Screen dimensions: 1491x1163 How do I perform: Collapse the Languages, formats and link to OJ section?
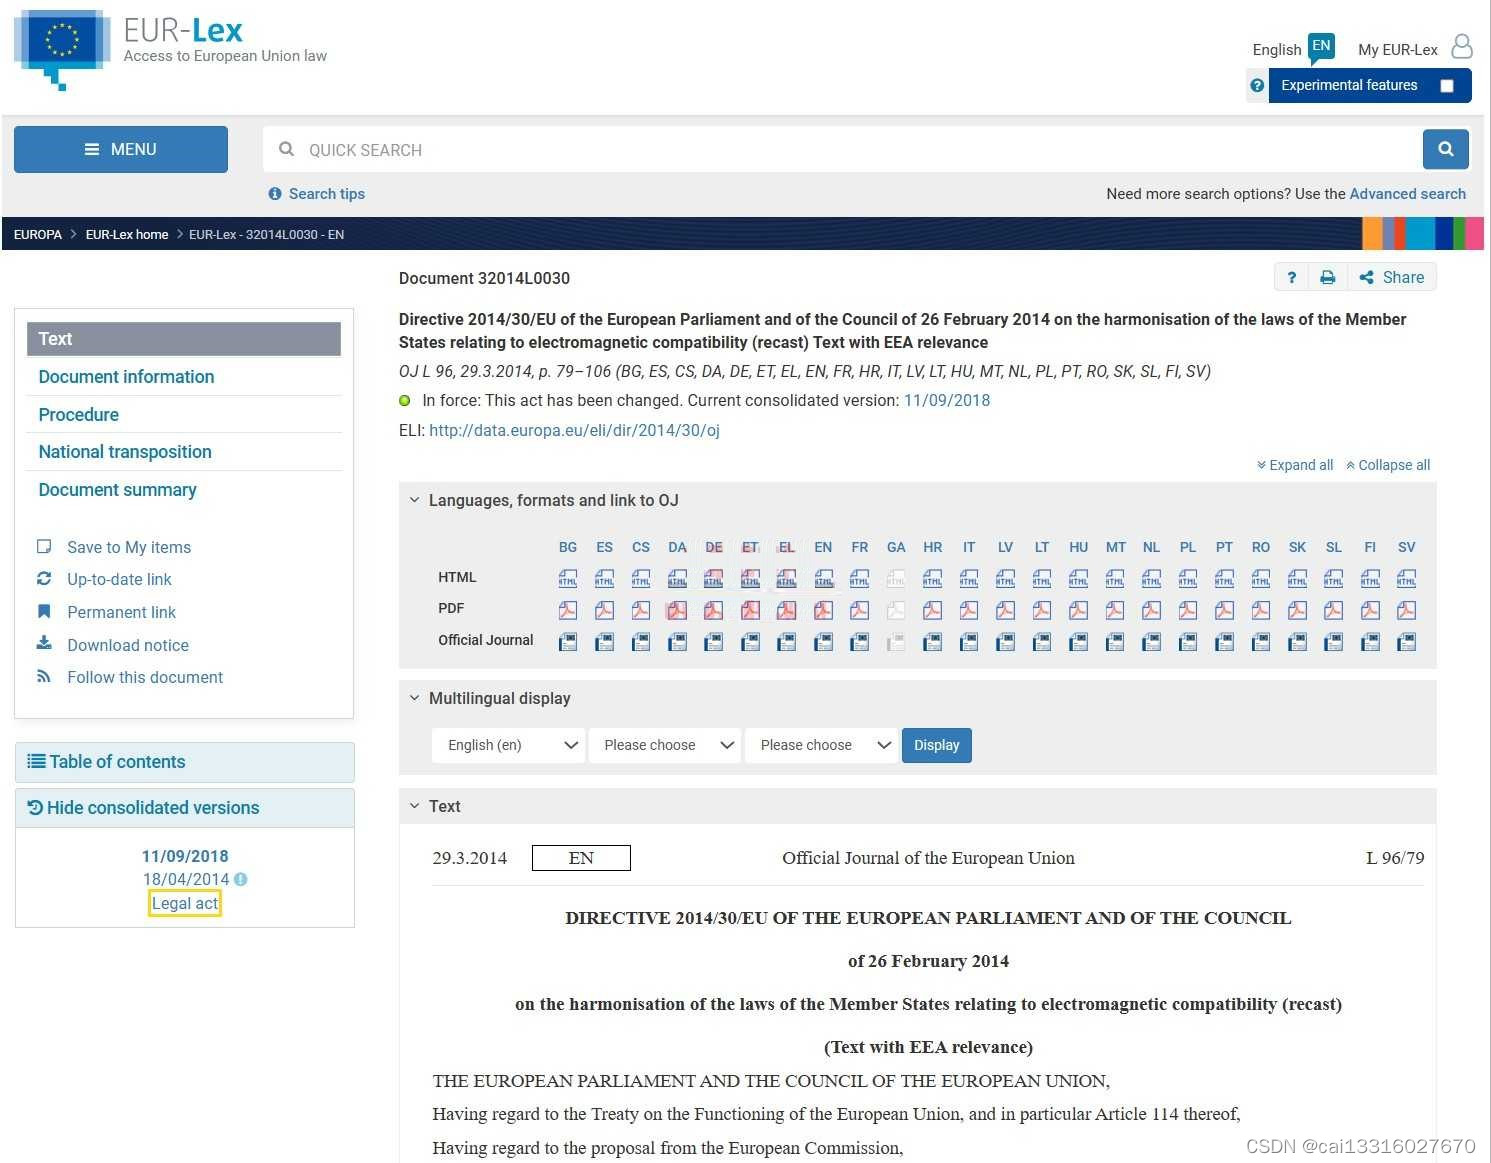(414, 500)
